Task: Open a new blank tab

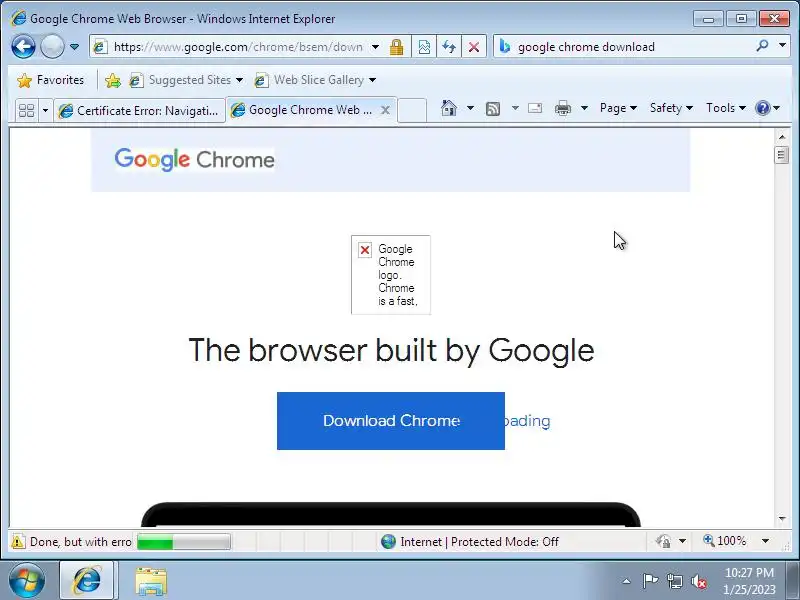Action: tap(412, 110)
